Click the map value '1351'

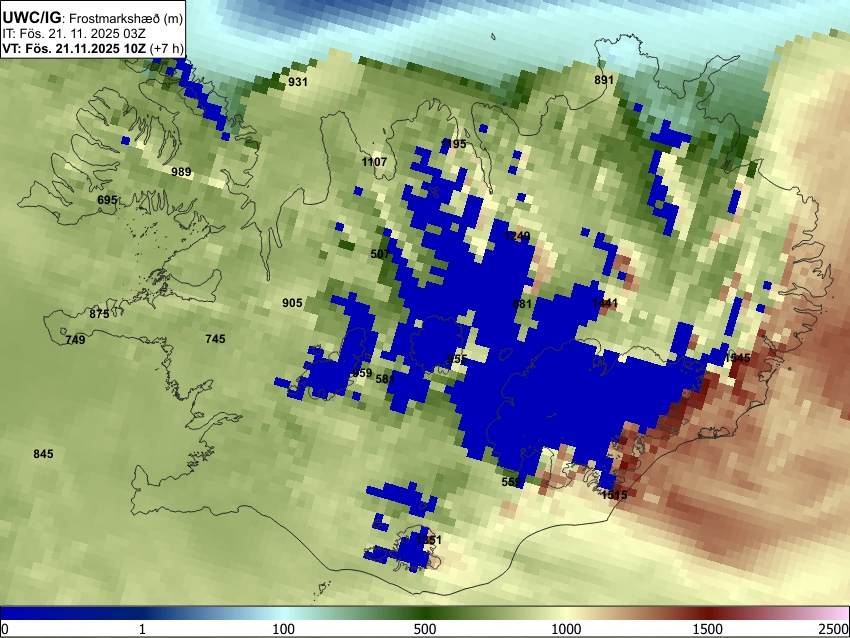(x=429, y=540)
